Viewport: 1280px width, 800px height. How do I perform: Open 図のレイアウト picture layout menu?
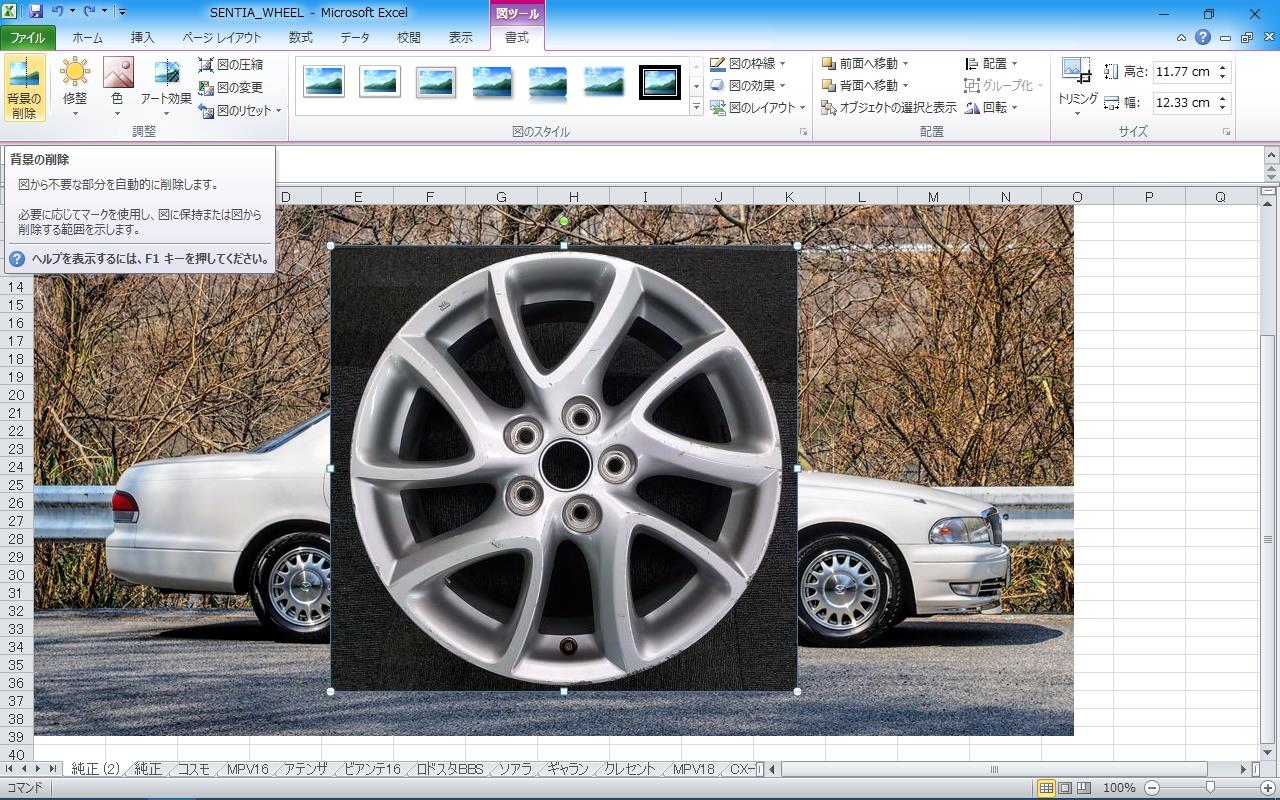(x=758, y=107)
